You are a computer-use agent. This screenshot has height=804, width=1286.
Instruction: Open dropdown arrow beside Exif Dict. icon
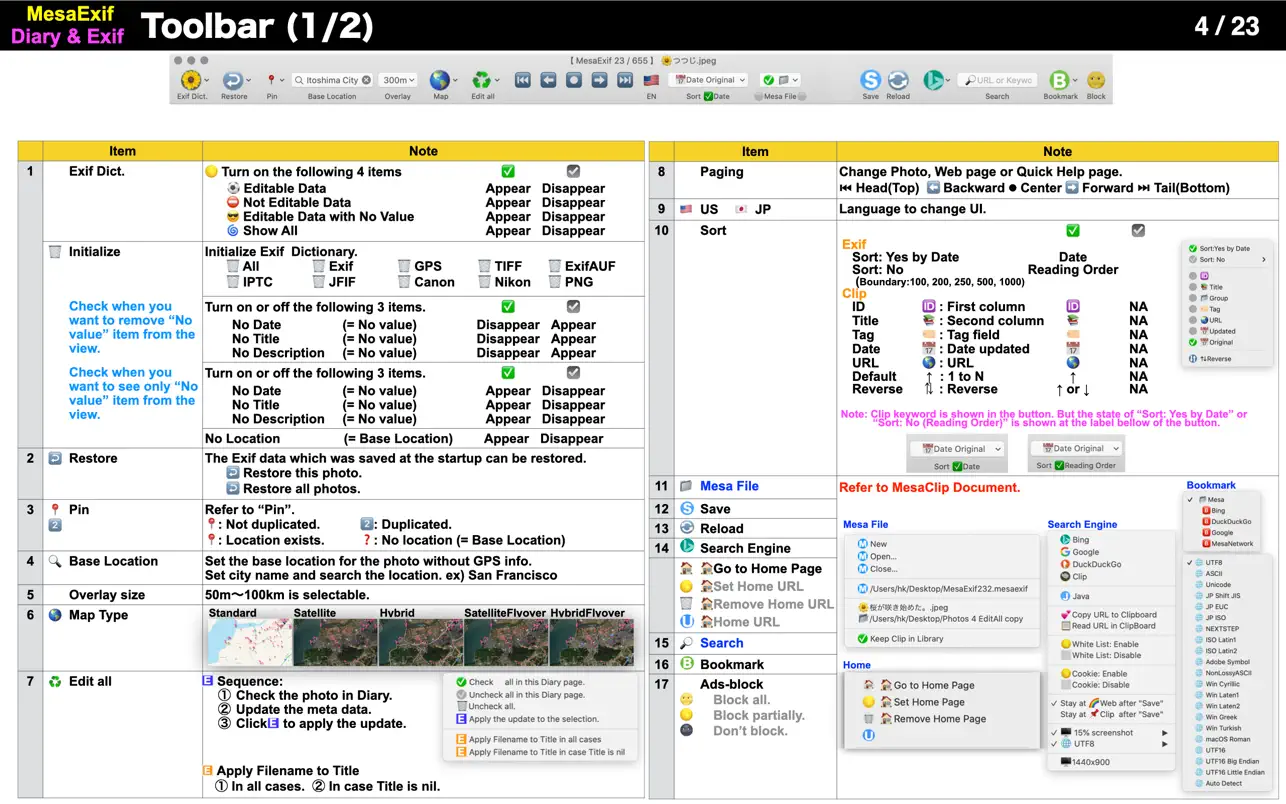(206, 80)
